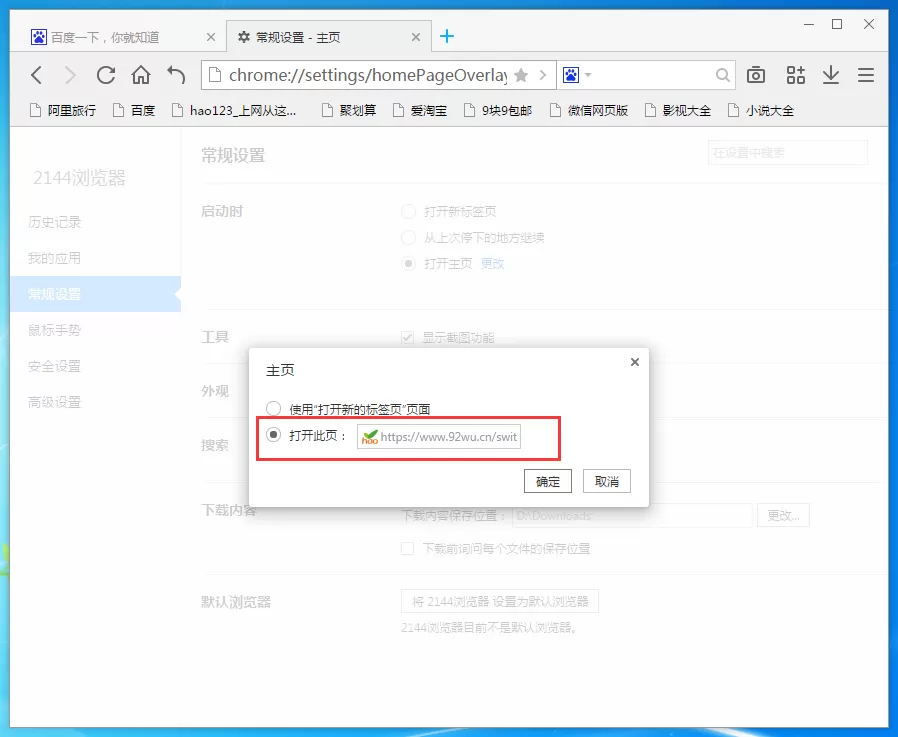Viewport: 898px width, 737px height.
Task: Open 我的应用 in the sidebar
Action: click(x=54, y=258)
